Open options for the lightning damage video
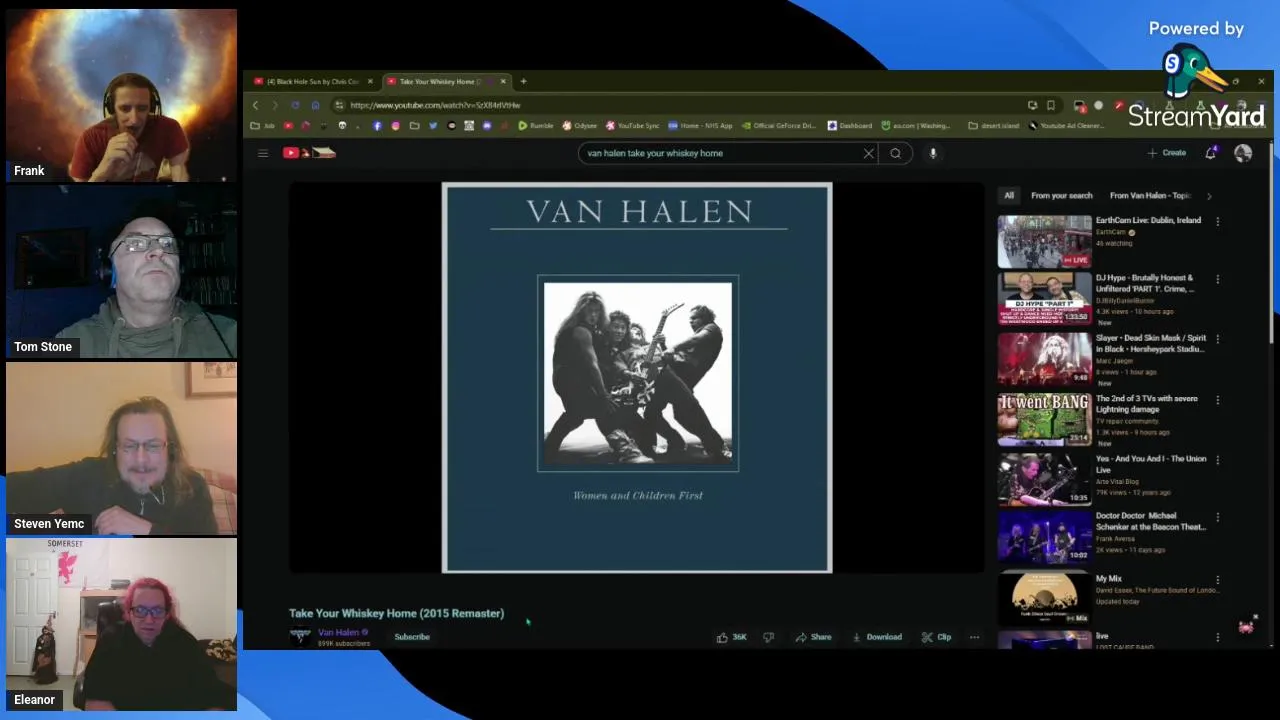Screen dimensions: 1280x720 [1217, 400]
